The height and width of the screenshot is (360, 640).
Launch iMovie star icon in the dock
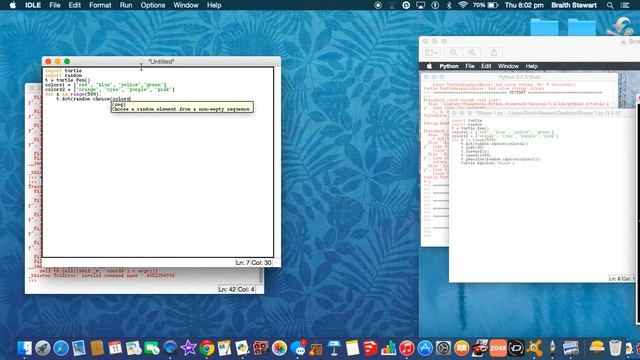188,348
